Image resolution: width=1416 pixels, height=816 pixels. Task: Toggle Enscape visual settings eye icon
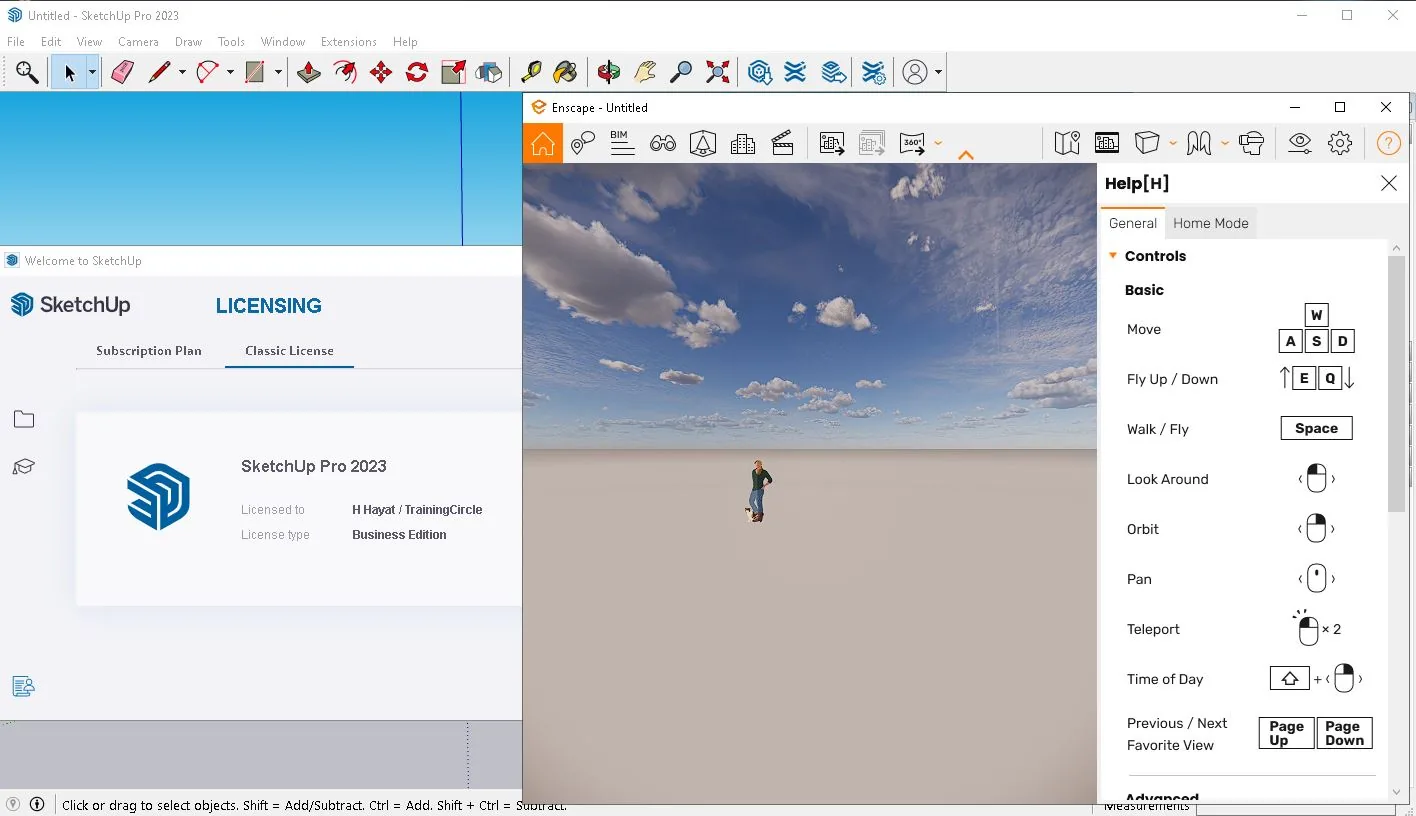(x=1300, y=143)
